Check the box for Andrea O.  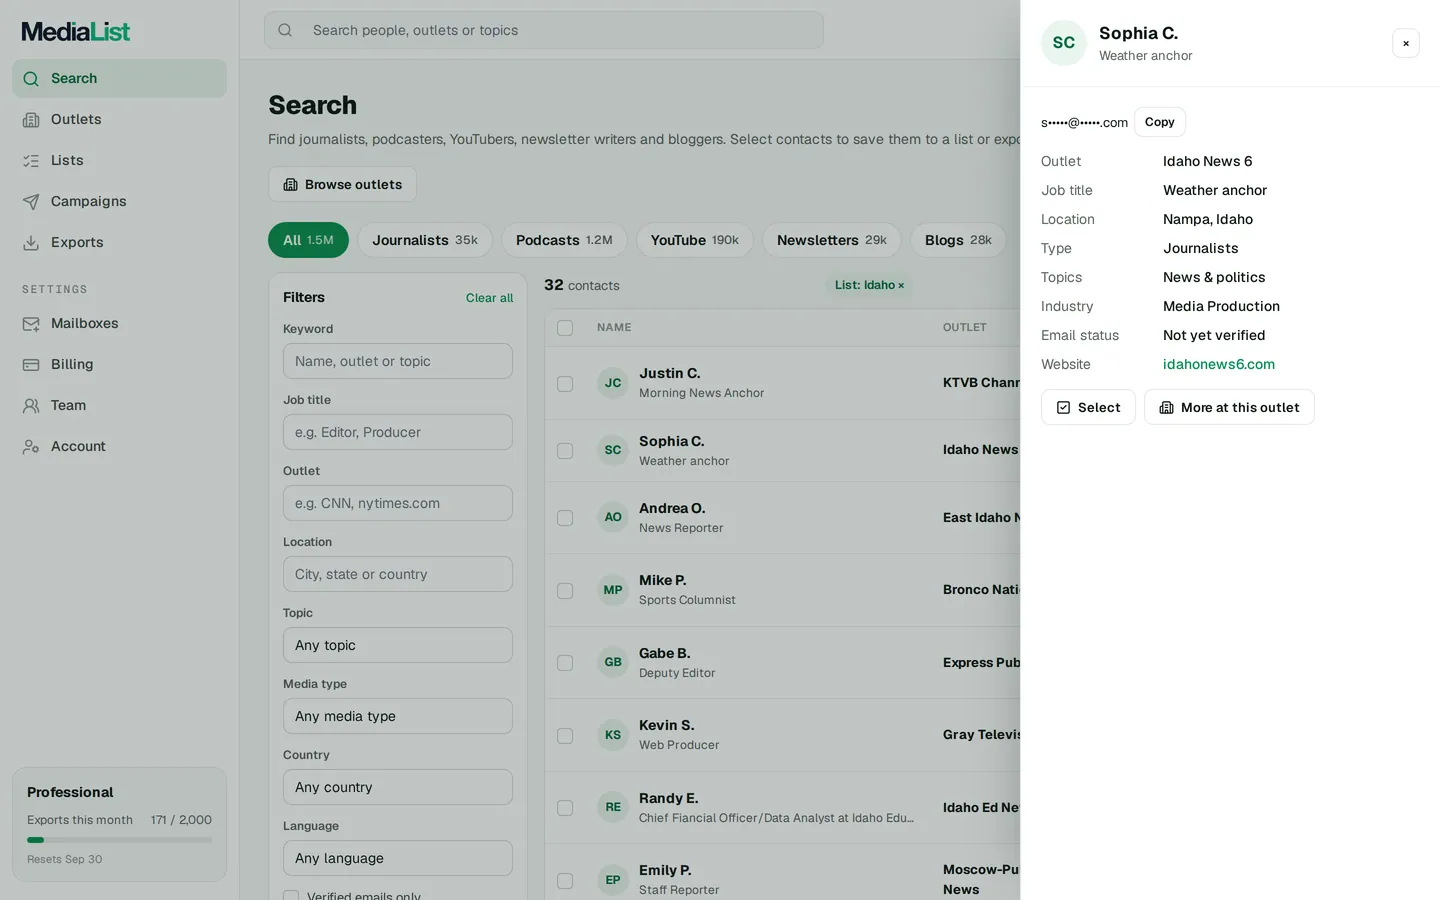coord(565,518)
